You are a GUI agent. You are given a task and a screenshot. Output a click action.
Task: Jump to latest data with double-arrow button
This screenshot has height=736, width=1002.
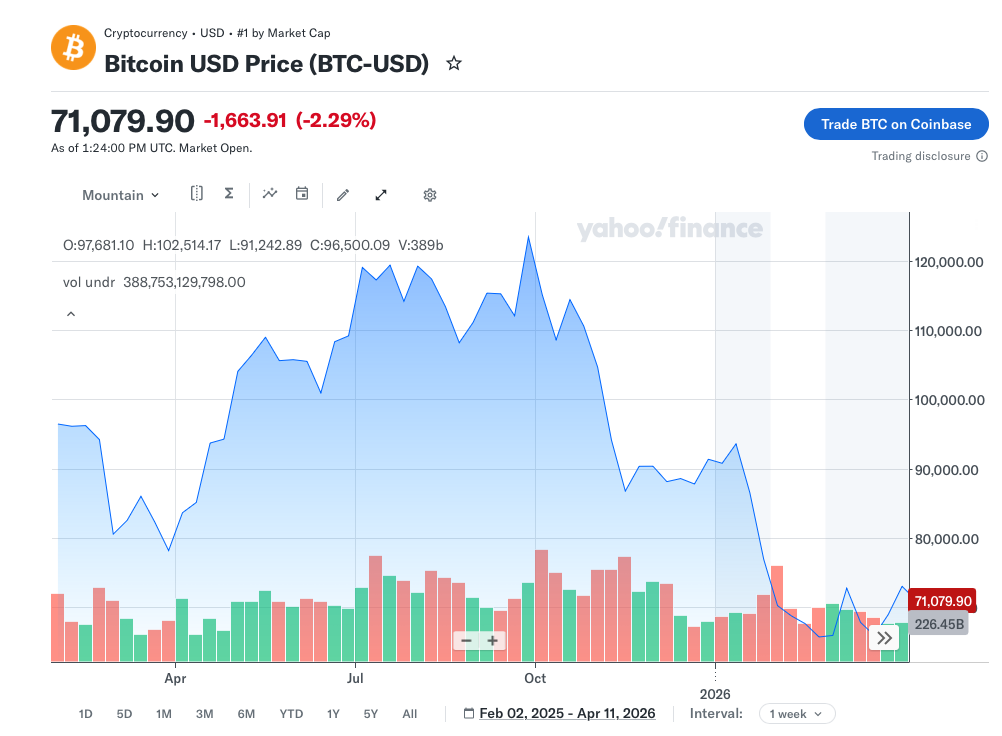tap(885, 637)
